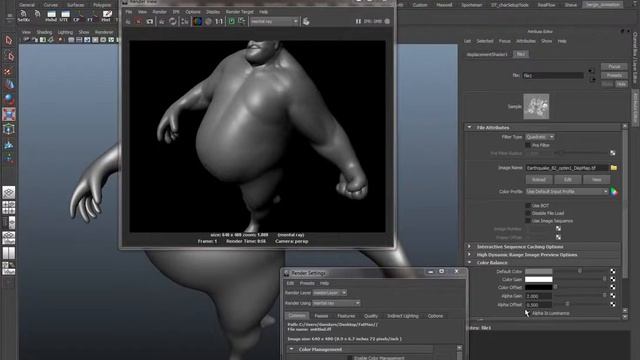Image resolution: width=640 pixels, height=360 pixels.
Task: Switch to Indirect Lighting tab in Render Settings
Action: click(x=403, y=316)
